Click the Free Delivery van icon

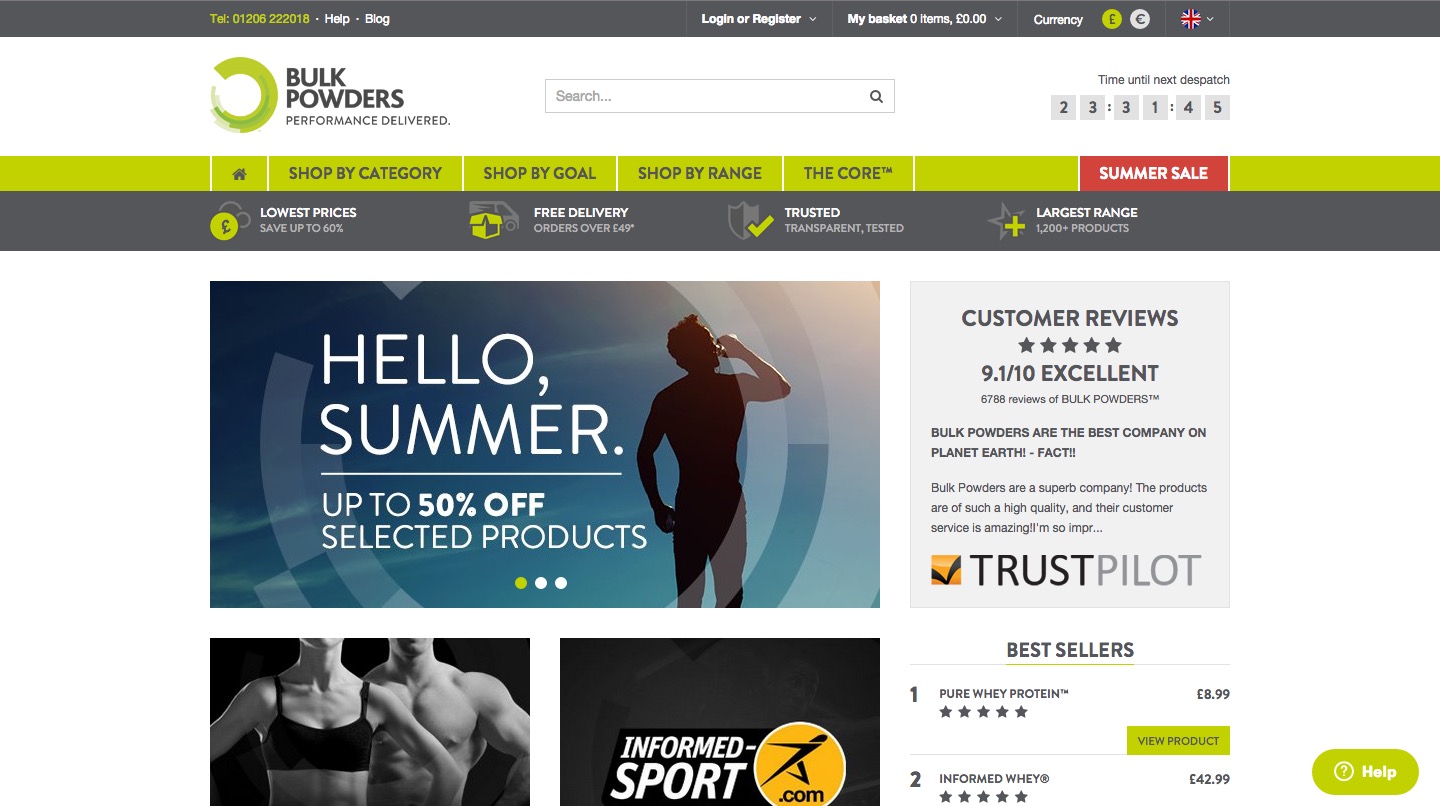[x=494, y=220]
